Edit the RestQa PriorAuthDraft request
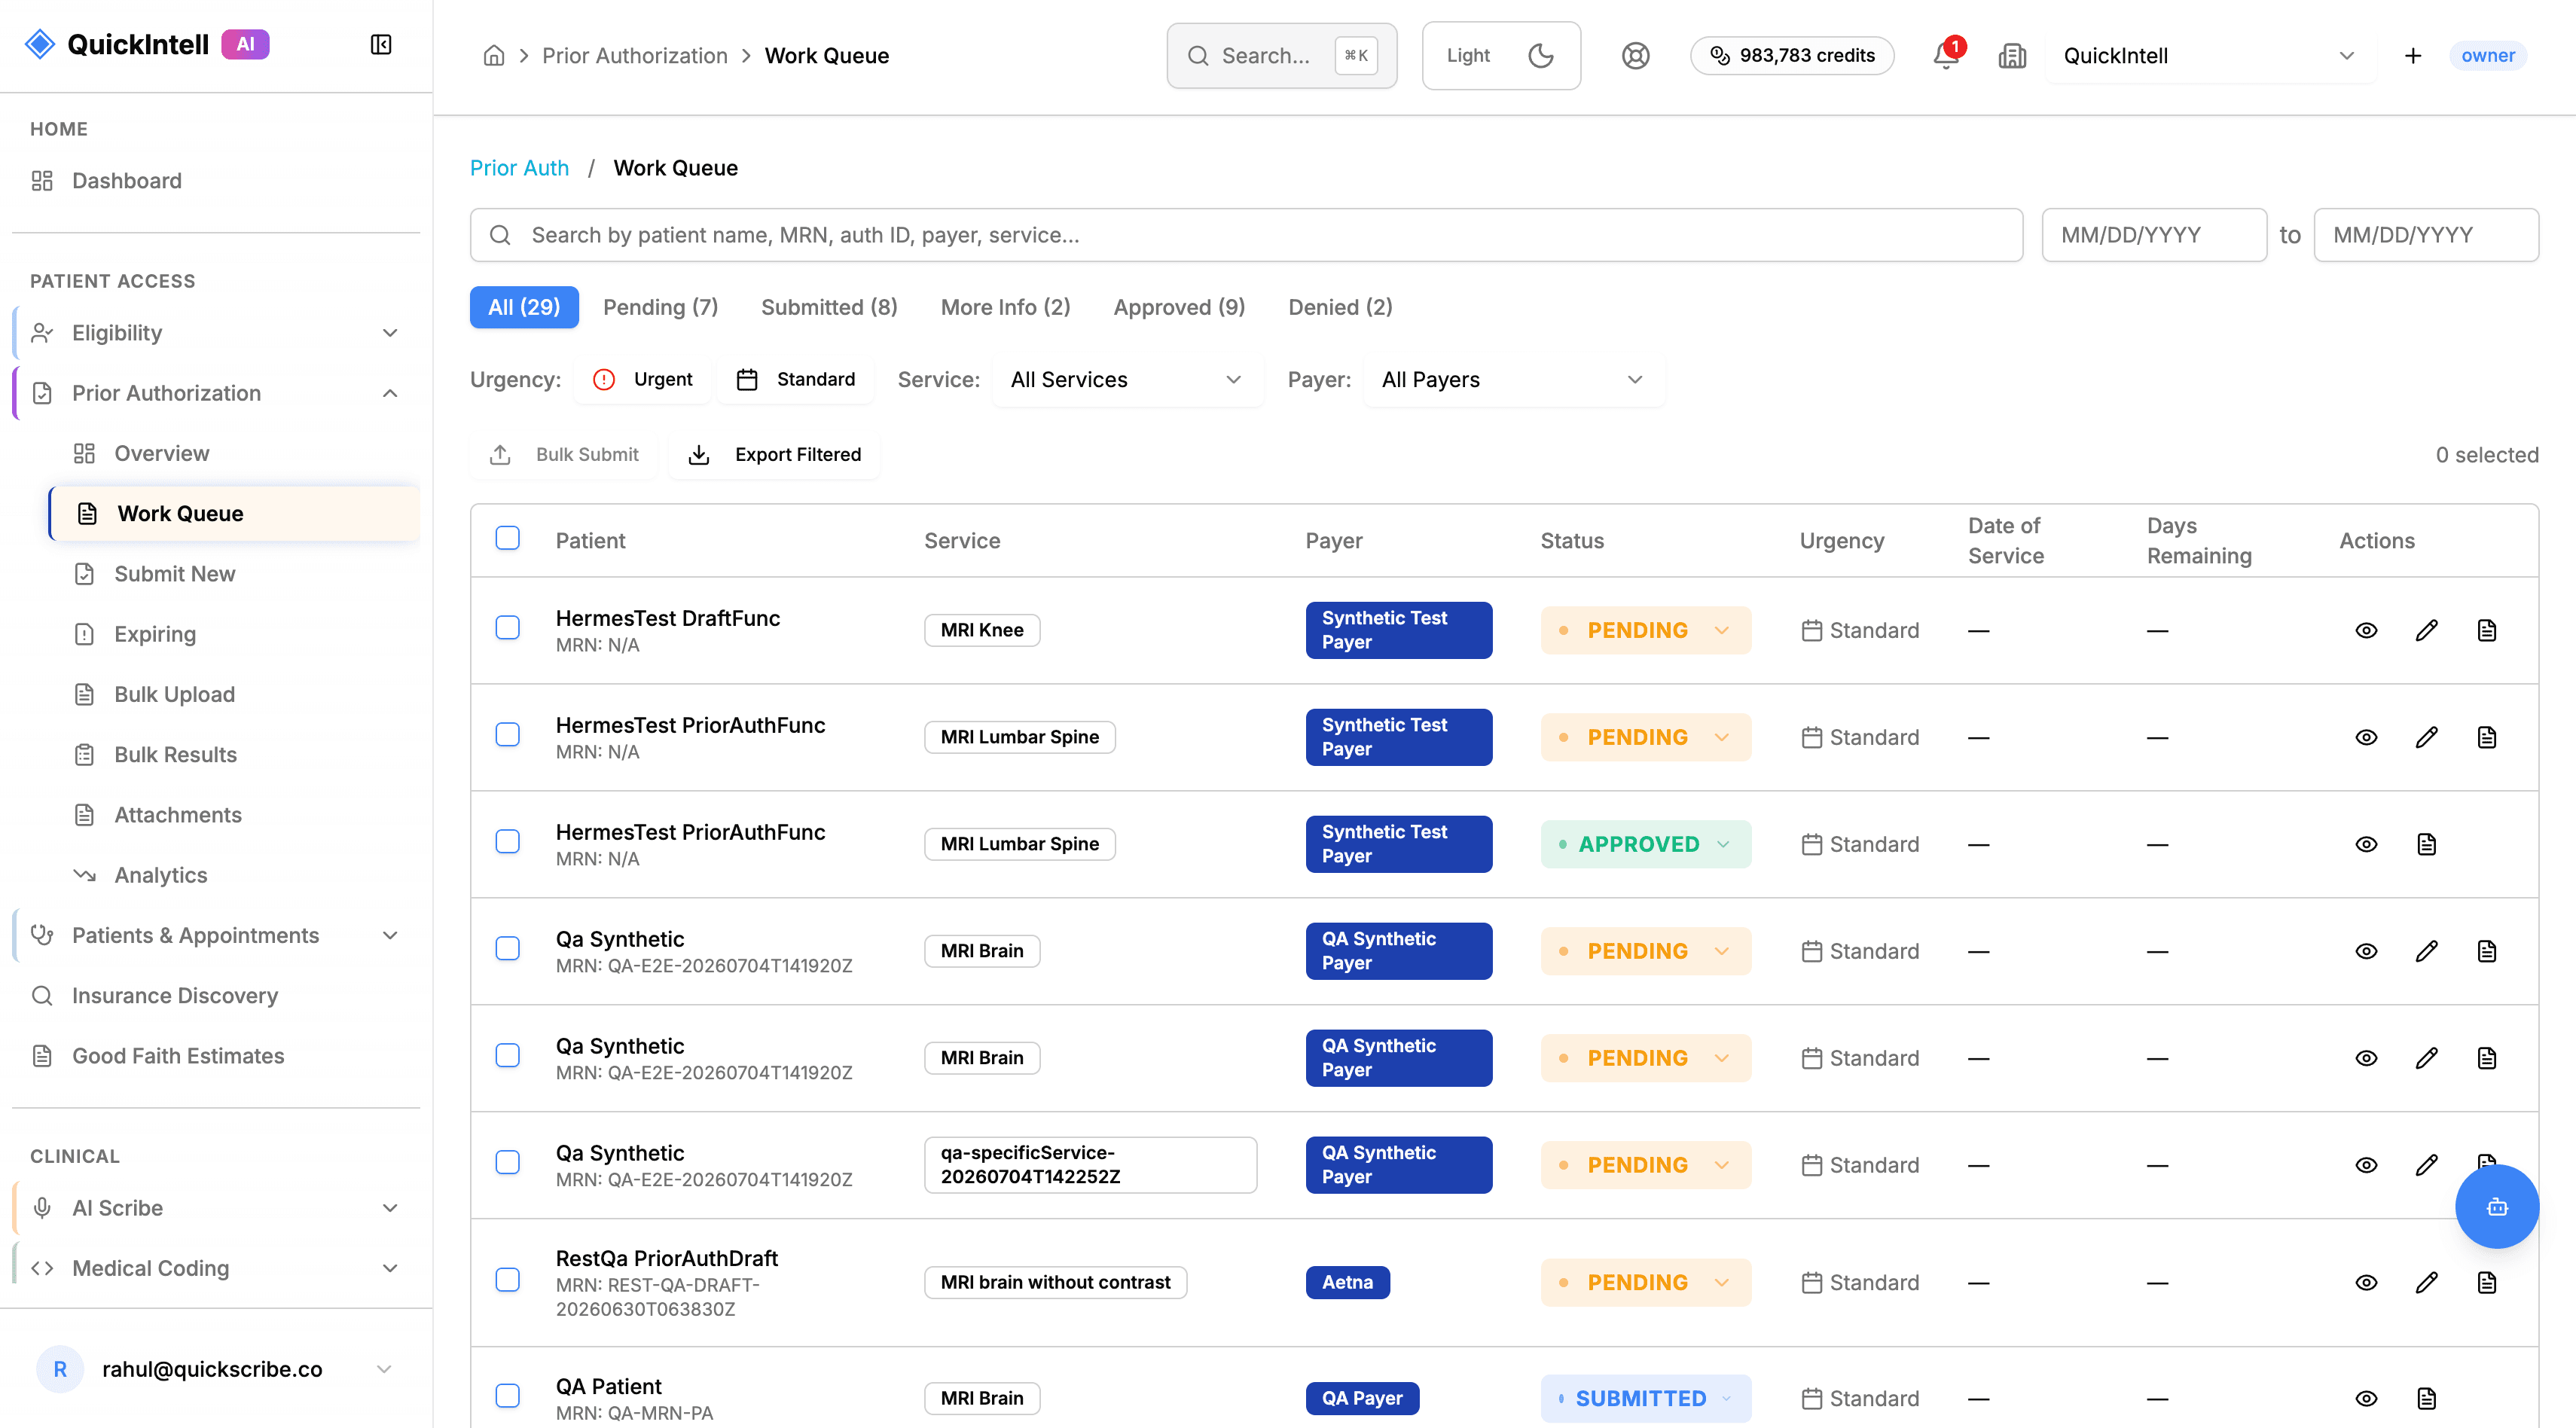The width and height of the screenshot is (2576, 1428). 2427,1282
